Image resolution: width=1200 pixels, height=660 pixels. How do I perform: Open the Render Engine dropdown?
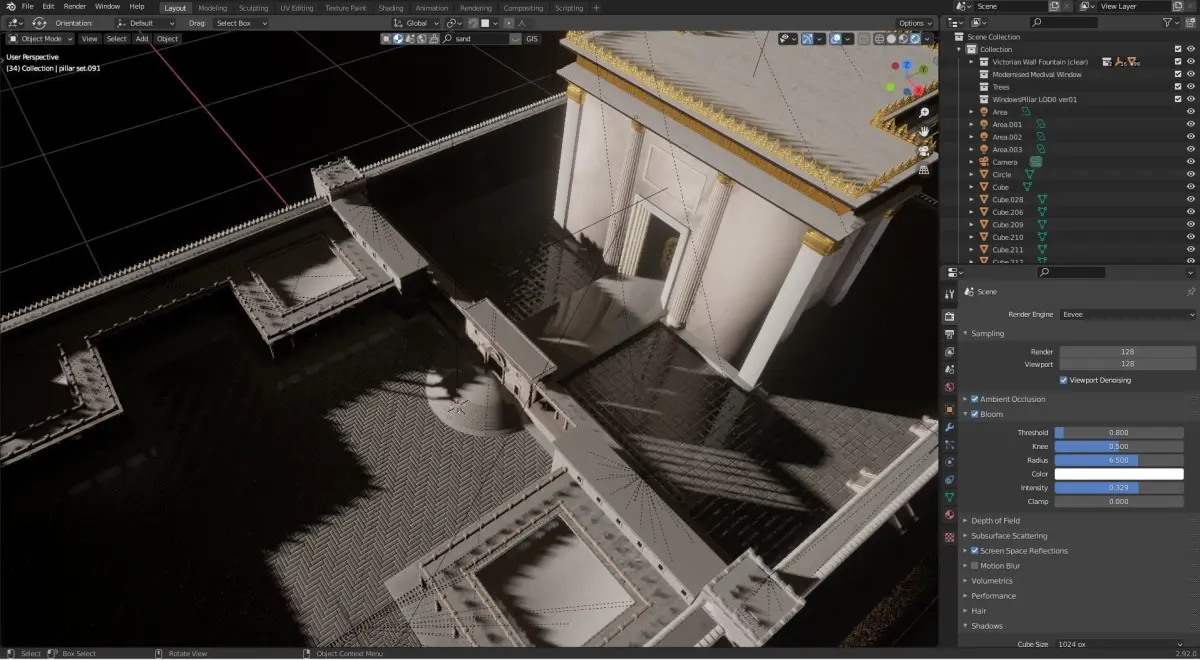pos(1128,314)
